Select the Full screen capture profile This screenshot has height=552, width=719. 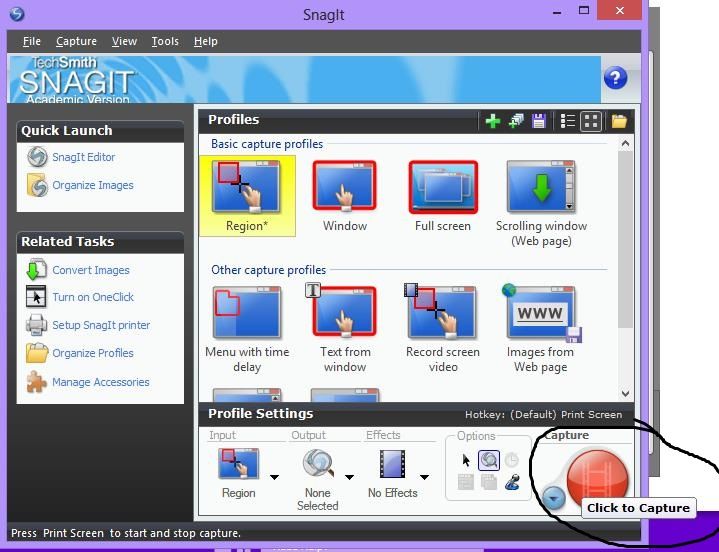tap(443, 196)
